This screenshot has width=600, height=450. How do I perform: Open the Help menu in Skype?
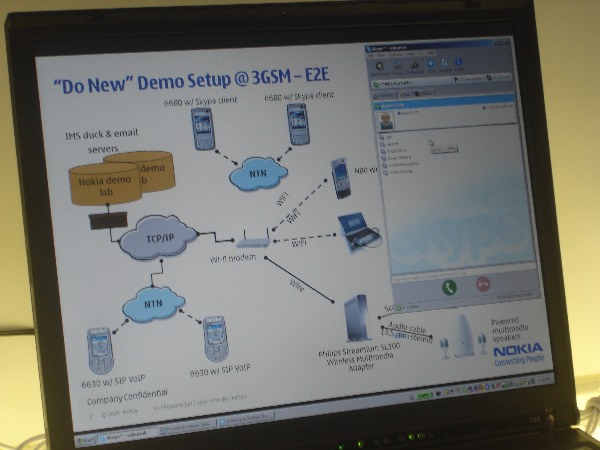tap(430, 53)
